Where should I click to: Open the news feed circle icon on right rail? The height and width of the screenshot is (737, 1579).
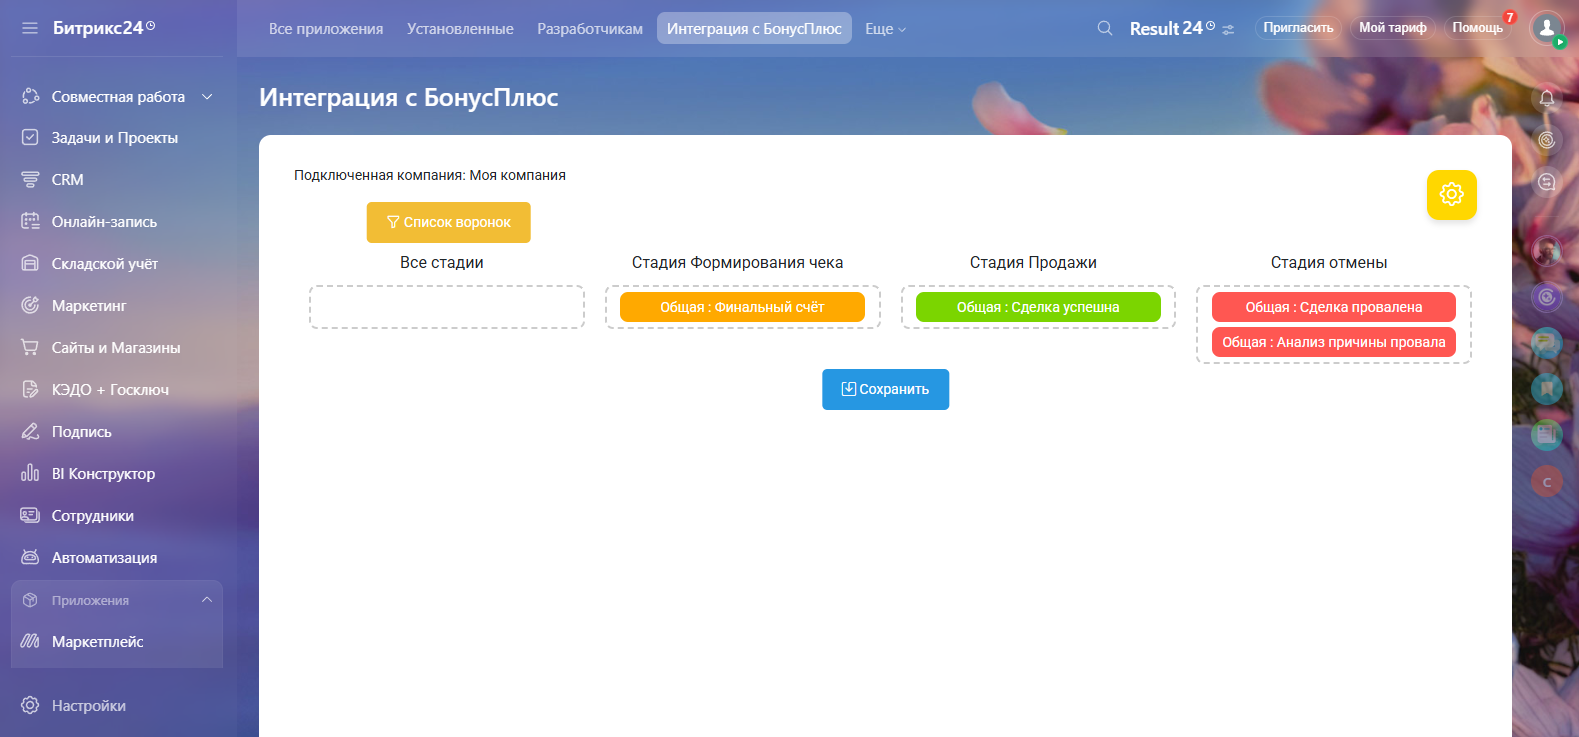coord(1547,434)
